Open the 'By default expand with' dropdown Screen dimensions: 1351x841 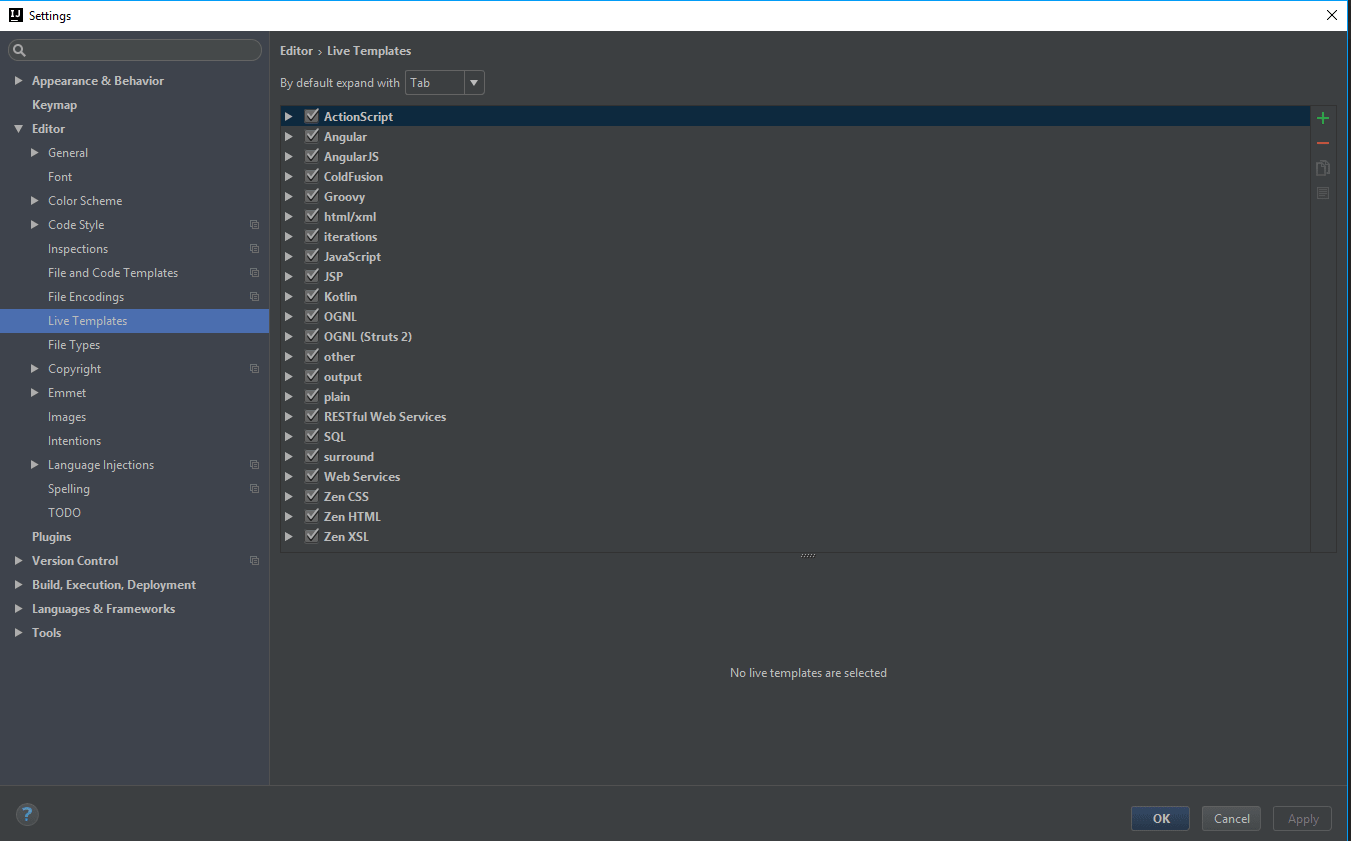[x=473, y=82]
